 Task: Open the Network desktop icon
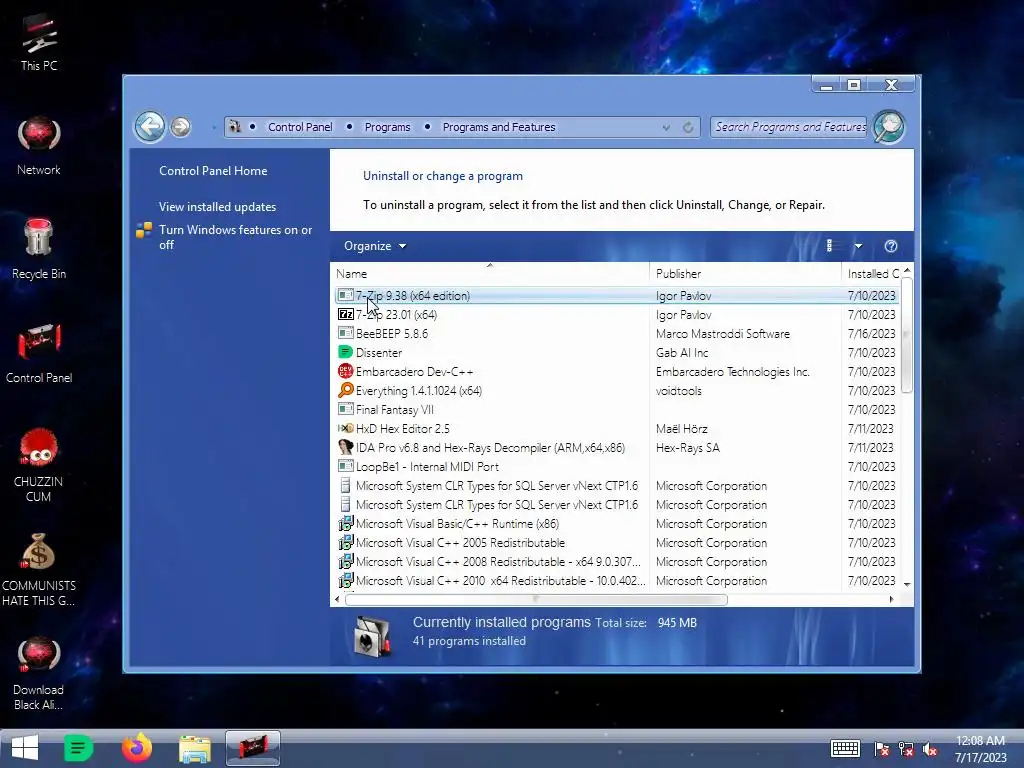point(39,145)
